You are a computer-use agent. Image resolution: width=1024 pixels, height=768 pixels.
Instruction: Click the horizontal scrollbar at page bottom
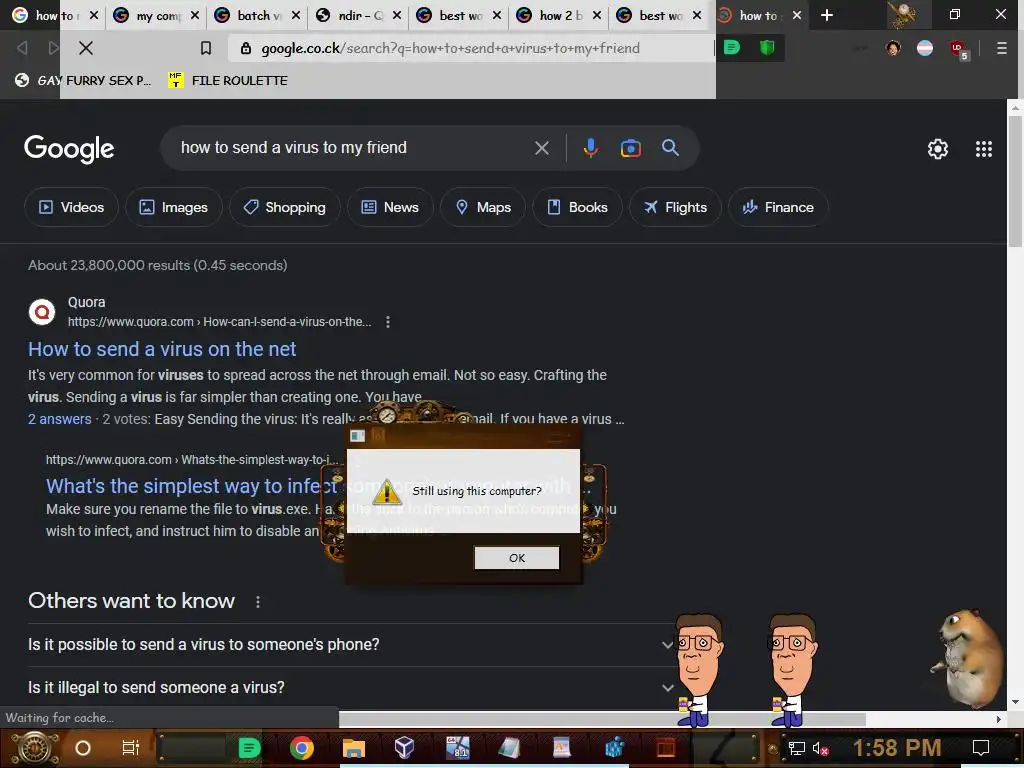(x=601, y=719)
